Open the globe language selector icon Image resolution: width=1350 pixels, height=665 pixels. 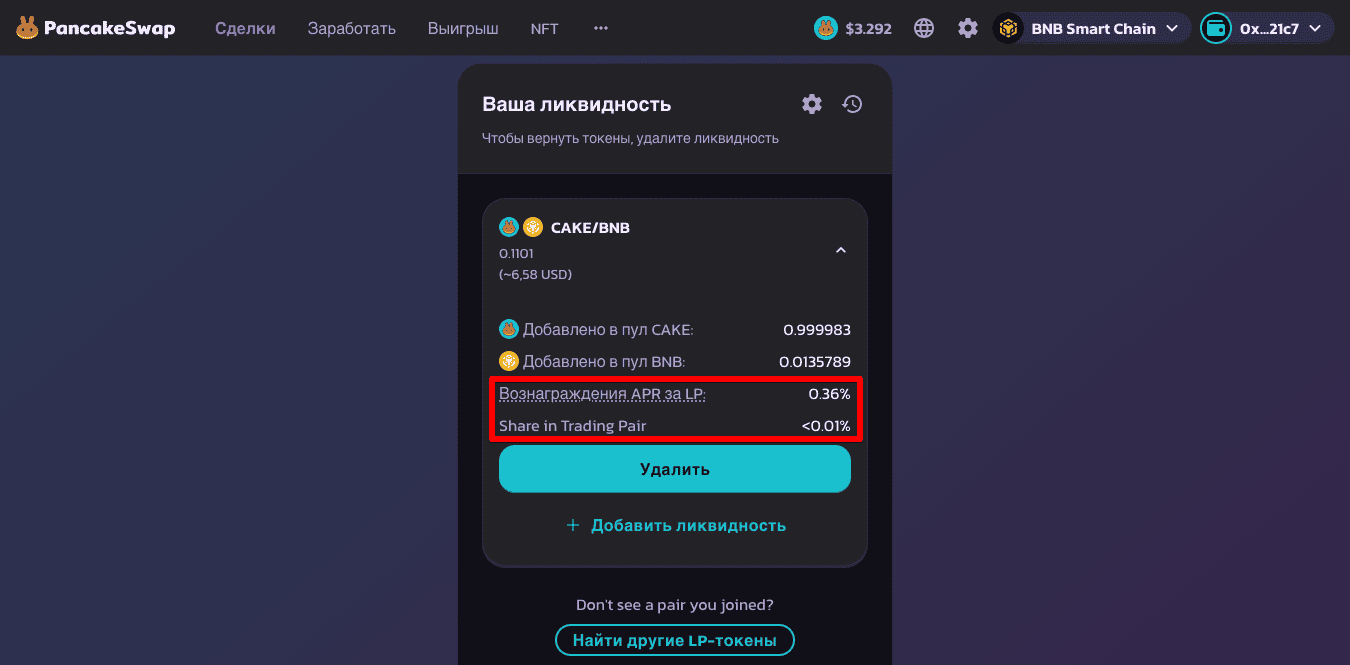pos(924,28)
